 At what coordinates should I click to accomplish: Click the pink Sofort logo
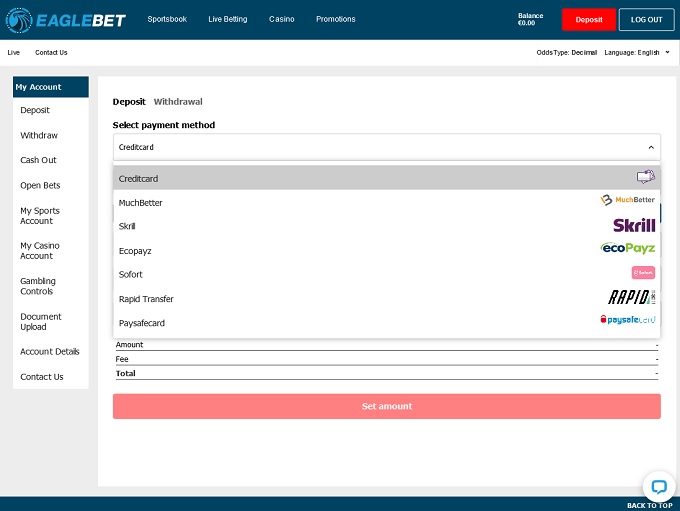tap(643, 273)
